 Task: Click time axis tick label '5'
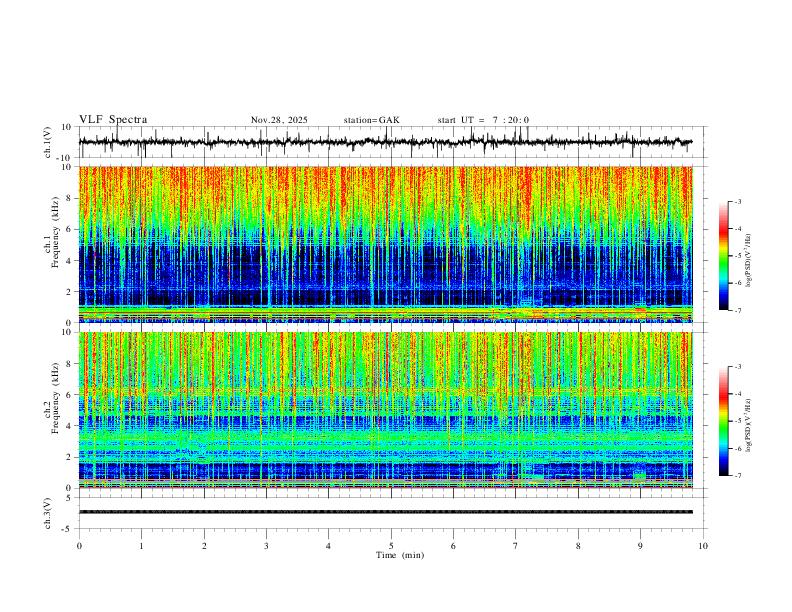coord(391,546)
